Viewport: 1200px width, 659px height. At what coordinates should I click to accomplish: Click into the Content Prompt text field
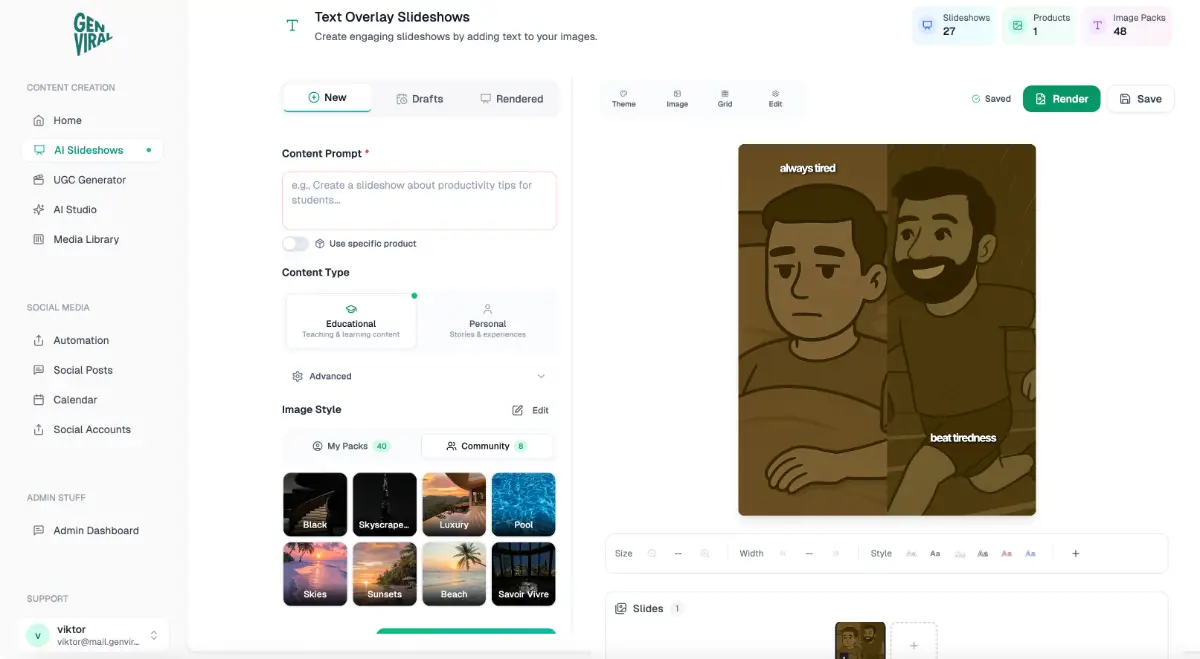[x=419, y=200]
